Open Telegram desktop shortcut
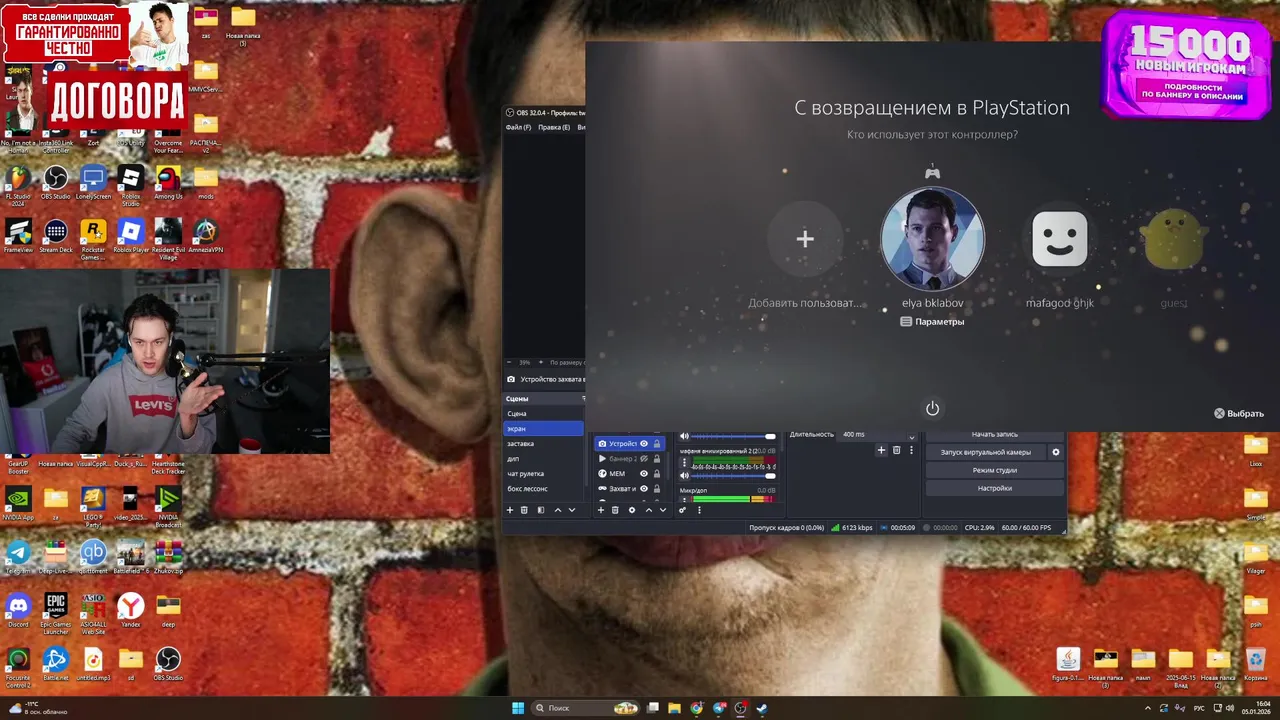Viewport: 1280px width, 720px height. tap(18, 557)
